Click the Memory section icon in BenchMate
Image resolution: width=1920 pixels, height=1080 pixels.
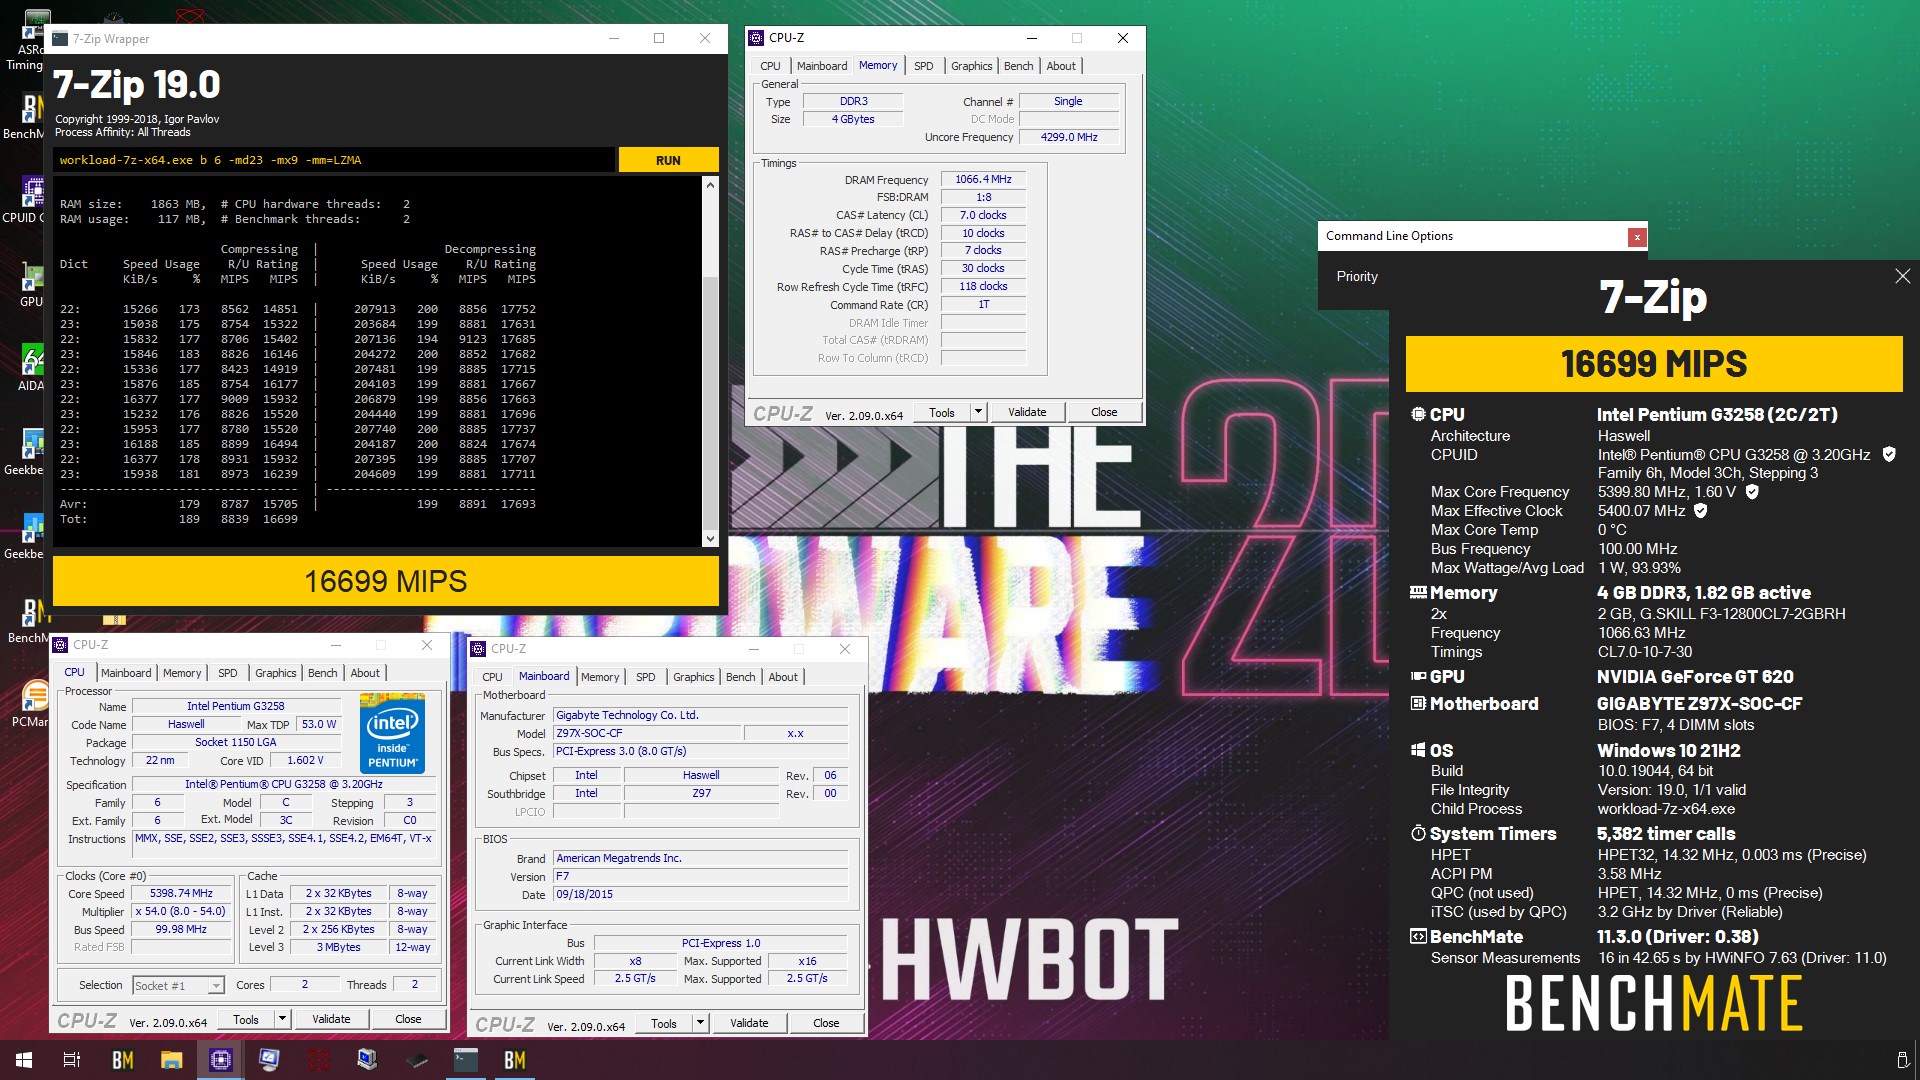tap(1418, 592)
